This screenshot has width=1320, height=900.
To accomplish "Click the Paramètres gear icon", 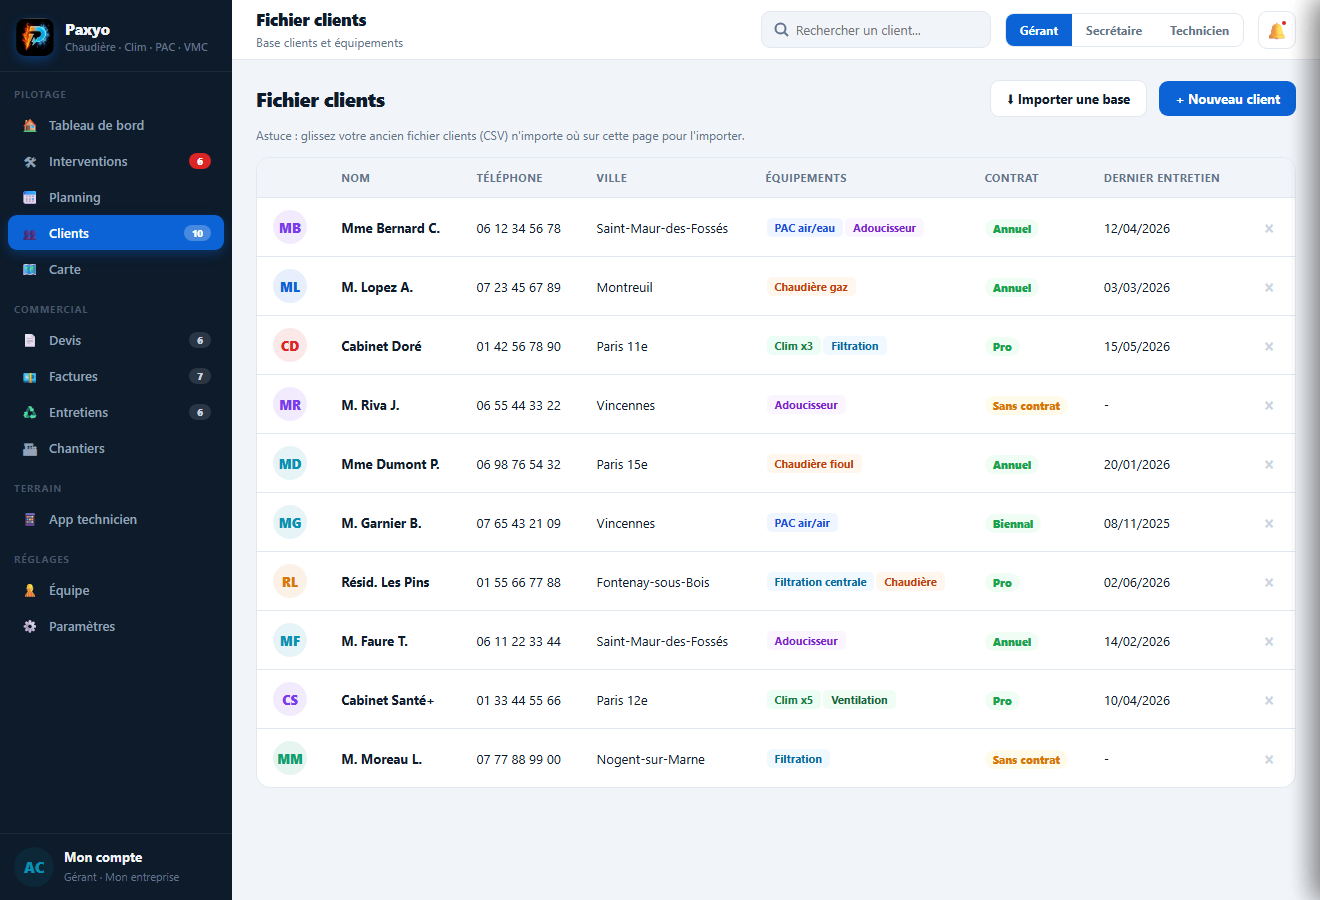I will pos(30,626).
